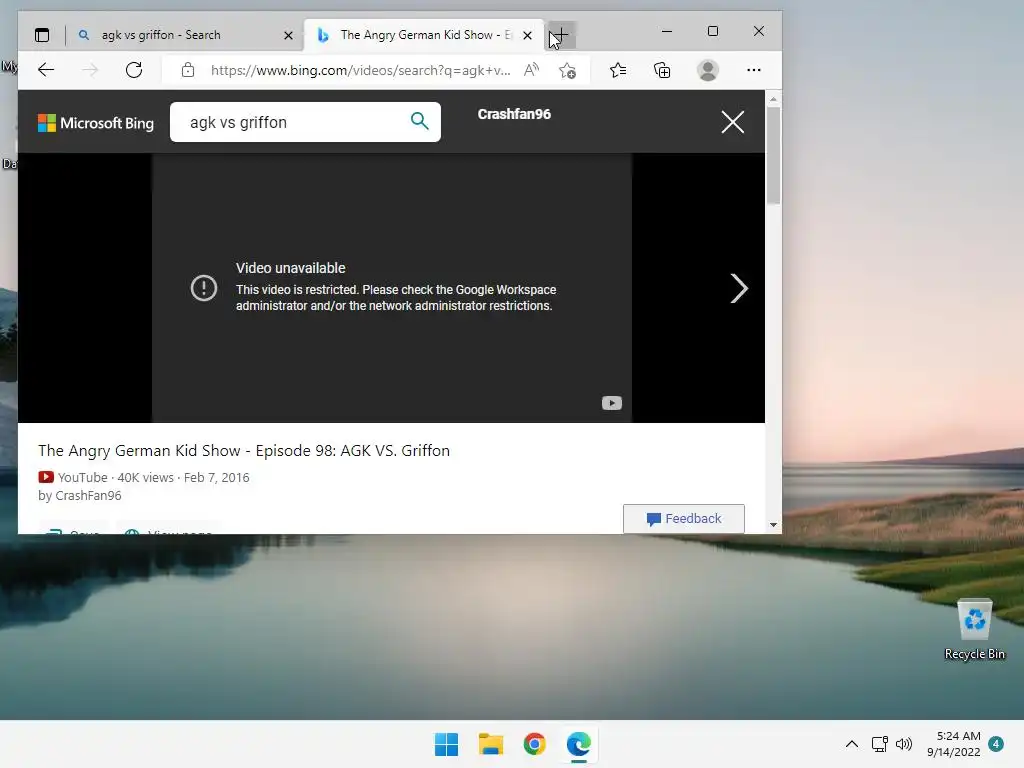The width and height of the screenshot is (1024, 768).
Task: Click the red YouTube source icon
Action: 46,477
